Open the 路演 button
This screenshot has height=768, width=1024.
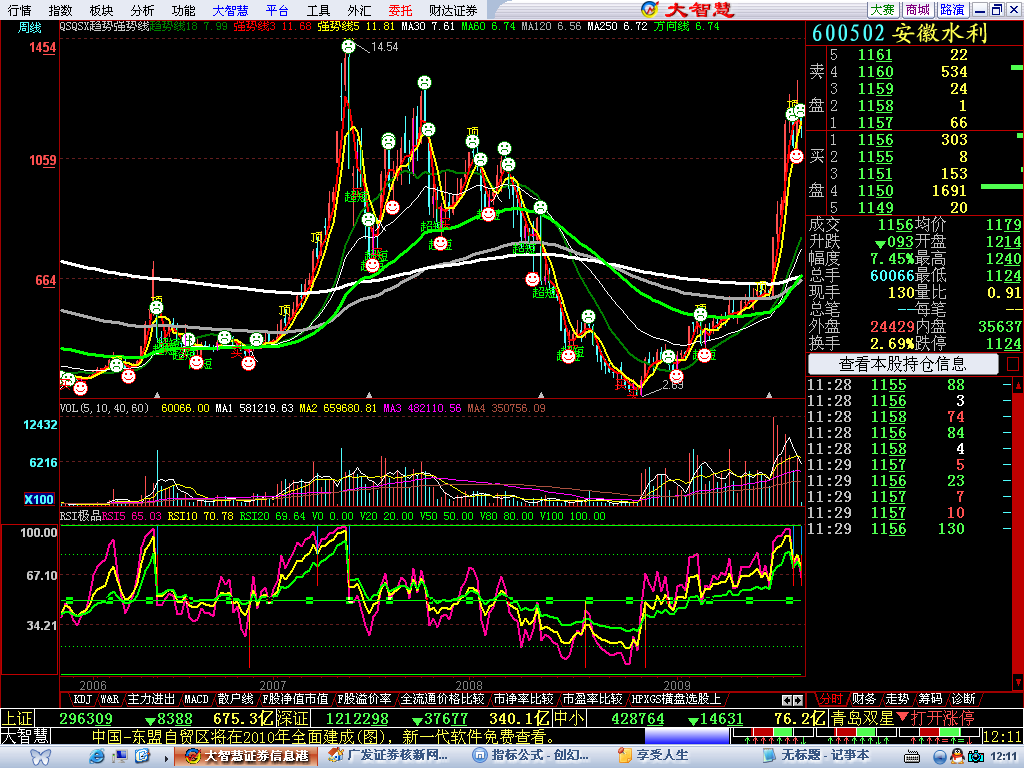(x=952, y=10)
